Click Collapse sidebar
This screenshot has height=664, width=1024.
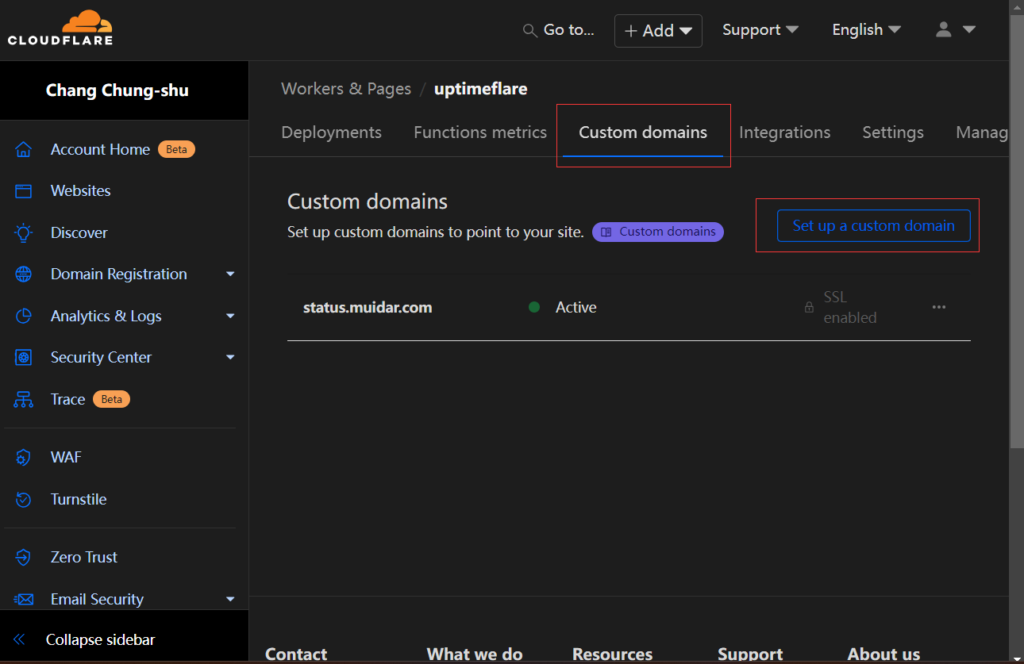pyautogui.click(x=100, y=639)
